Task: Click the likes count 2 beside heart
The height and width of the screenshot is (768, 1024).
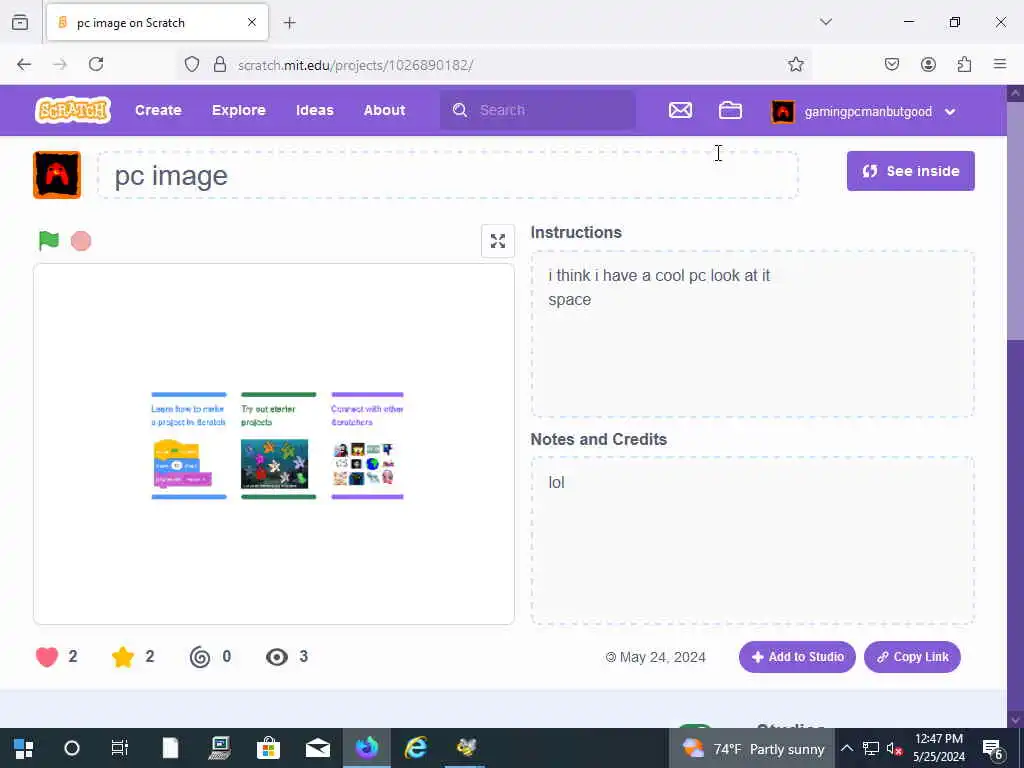Action: (x=72, y=656)
